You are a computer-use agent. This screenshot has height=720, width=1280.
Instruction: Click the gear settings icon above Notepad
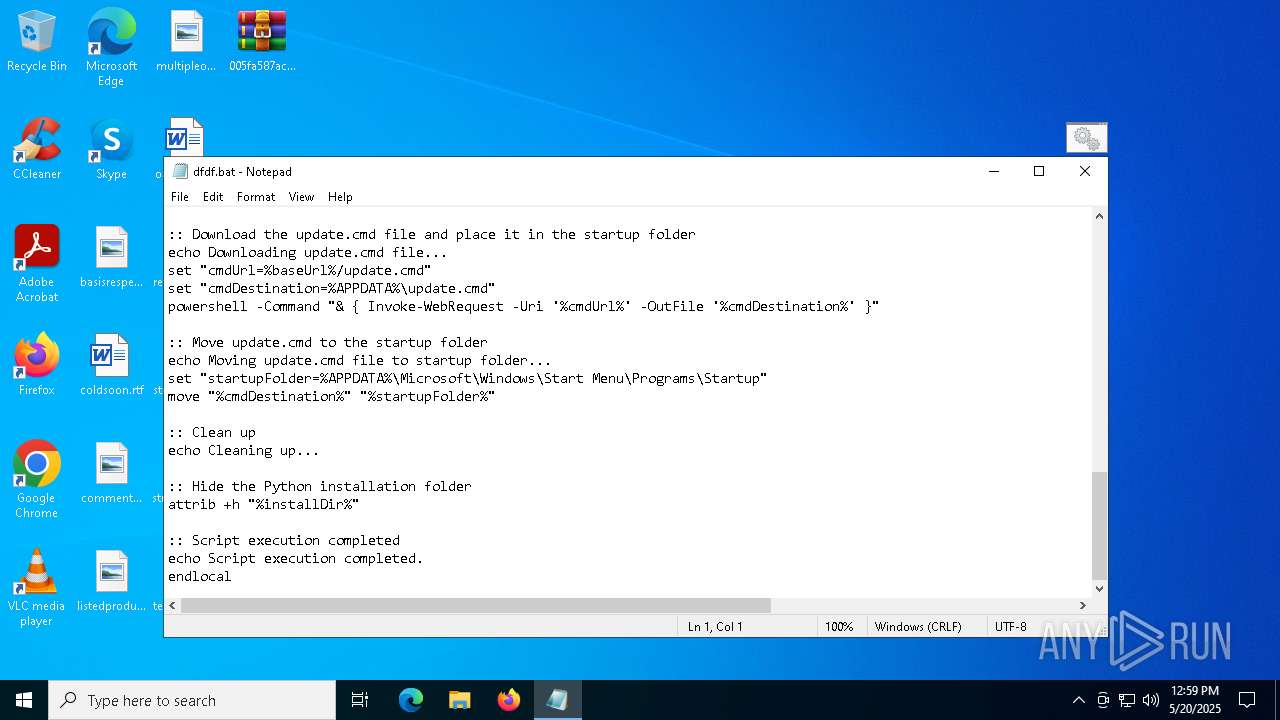point(1086,138)
